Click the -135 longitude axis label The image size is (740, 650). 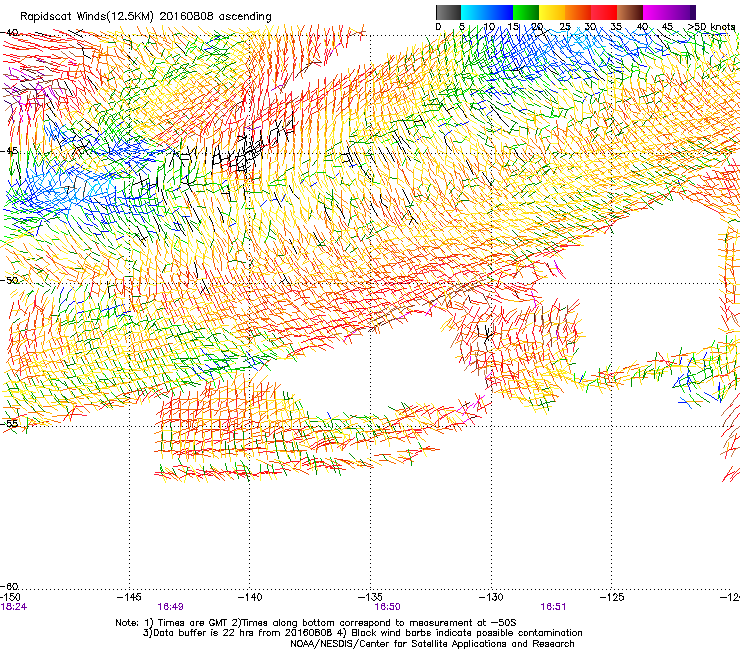(x=370, y=597)
